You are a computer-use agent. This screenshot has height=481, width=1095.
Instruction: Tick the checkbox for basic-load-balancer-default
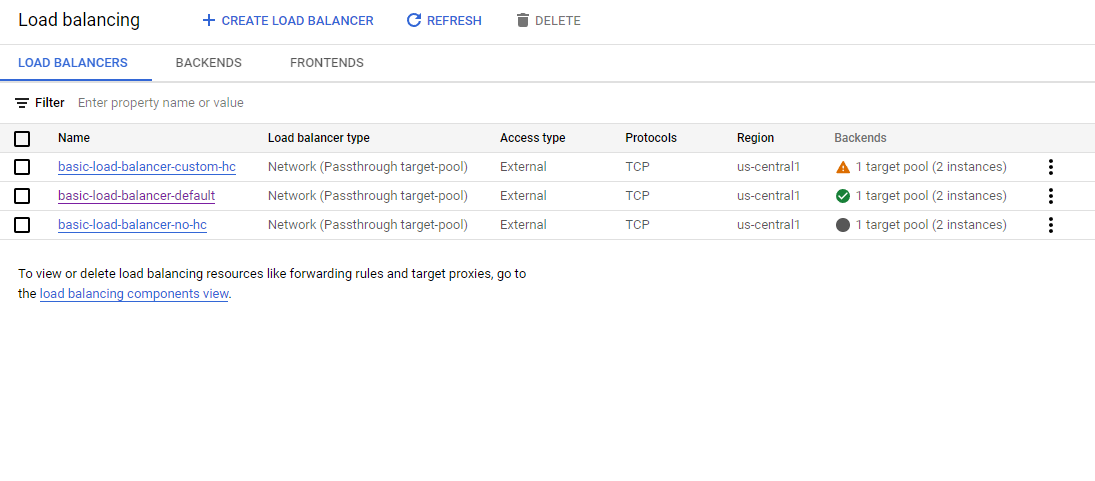(x=22, y=196)
